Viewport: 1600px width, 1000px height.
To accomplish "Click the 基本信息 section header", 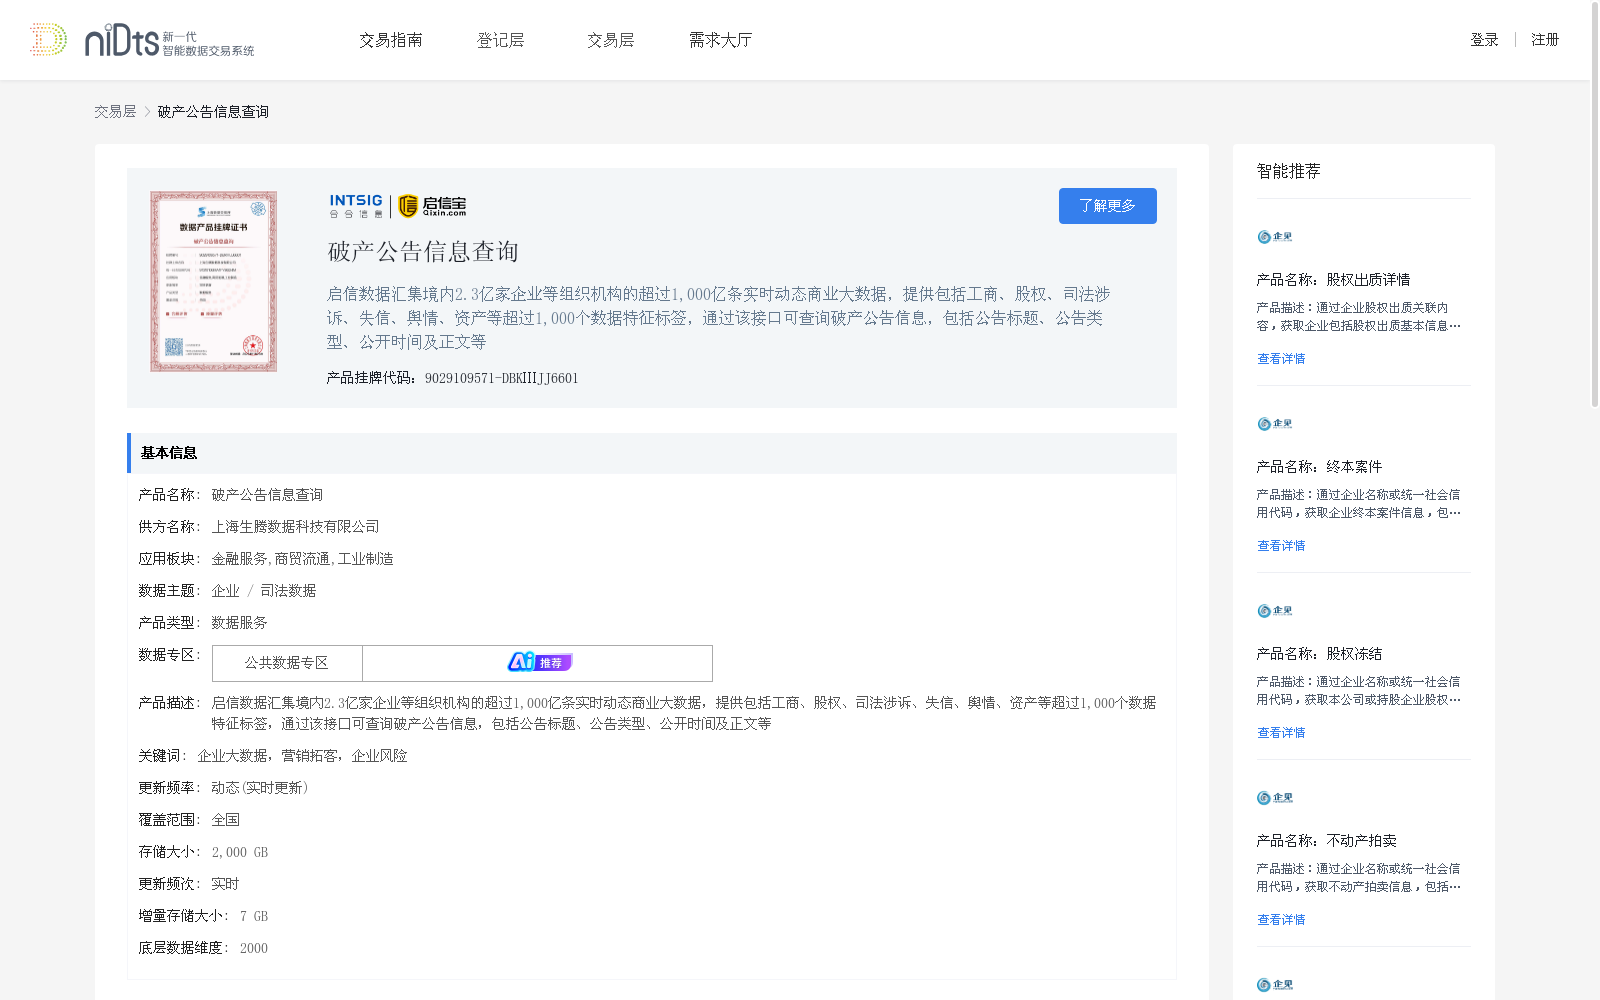I will pyautogui.click(x=652, y=453).
